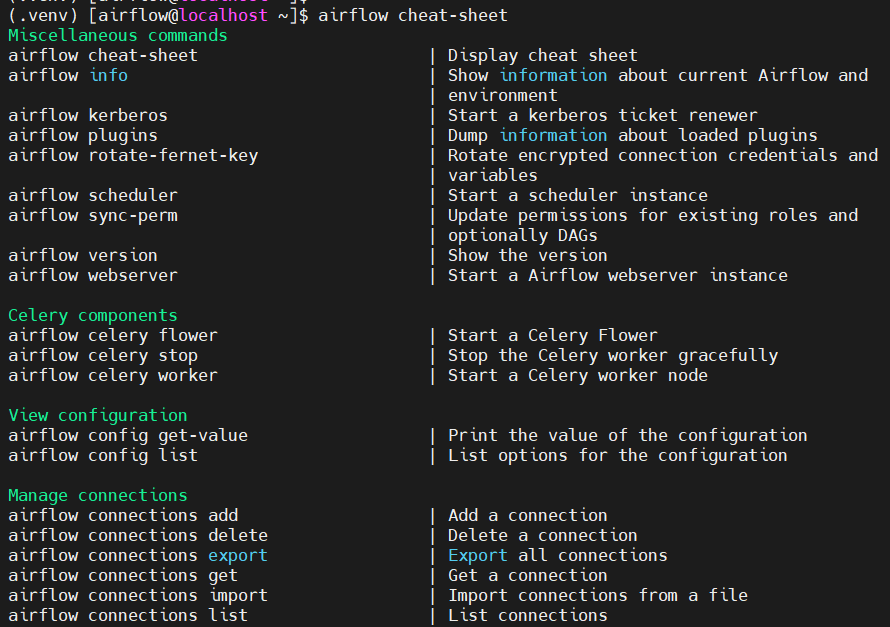Select the 'Celery components' heading

point(91,315)
